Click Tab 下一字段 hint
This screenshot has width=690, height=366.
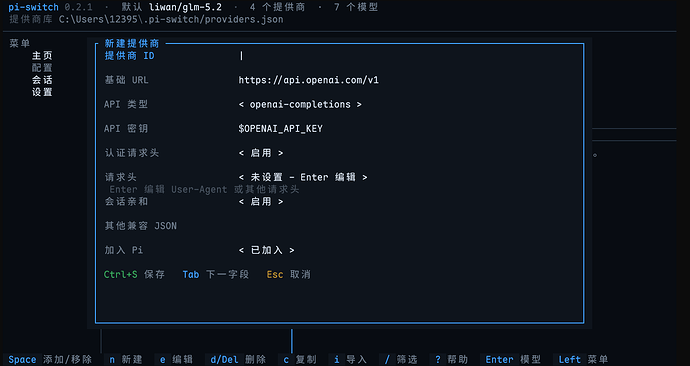pyautogui.click(x=216, y=274)
